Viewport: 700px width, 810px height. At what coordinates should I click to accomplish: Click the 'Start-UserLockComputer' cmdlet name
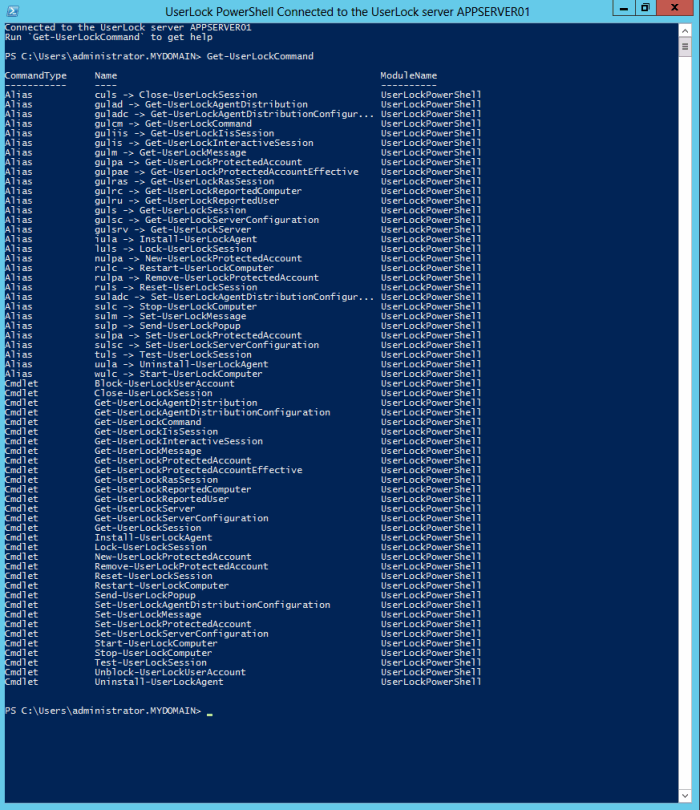(156, 644)
